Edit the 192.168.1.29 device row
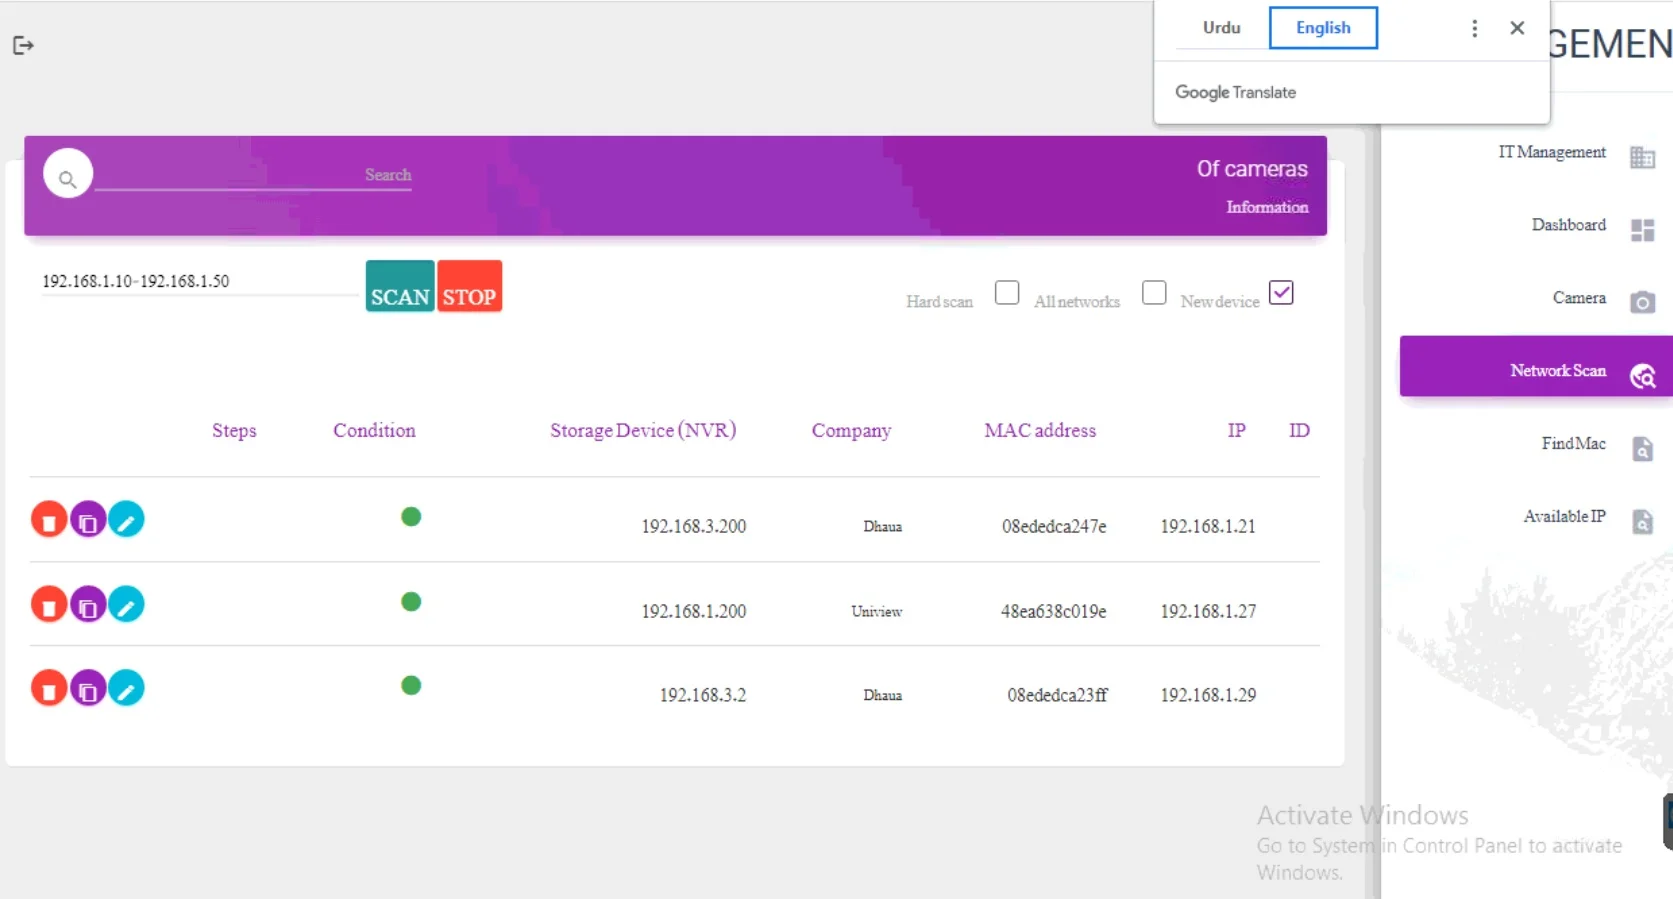Viewport: 1673px width, 899px height. tap(126, 689)
